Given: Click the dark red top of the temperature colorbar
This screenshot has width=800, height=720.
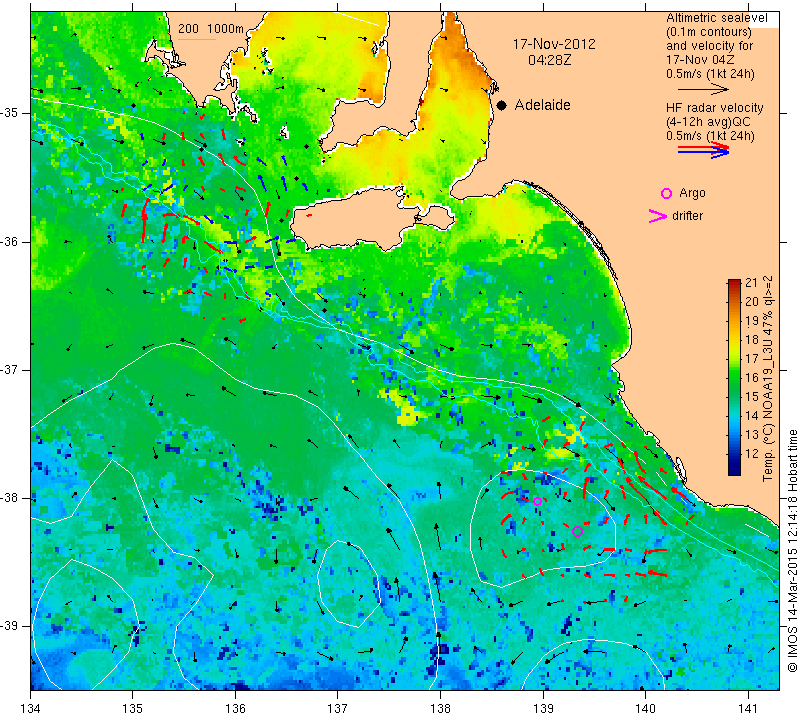Looking at the screenshot, I should pyautogui.click(x=734, y=282).
